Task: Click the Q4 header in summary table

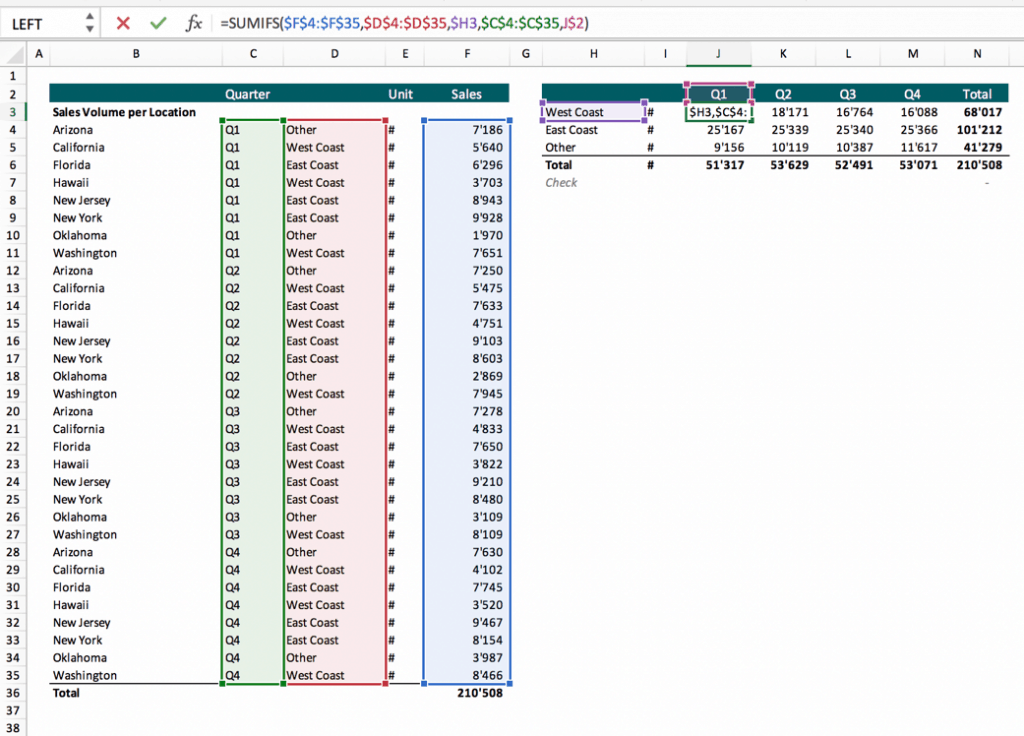Action: click(912, 94)
